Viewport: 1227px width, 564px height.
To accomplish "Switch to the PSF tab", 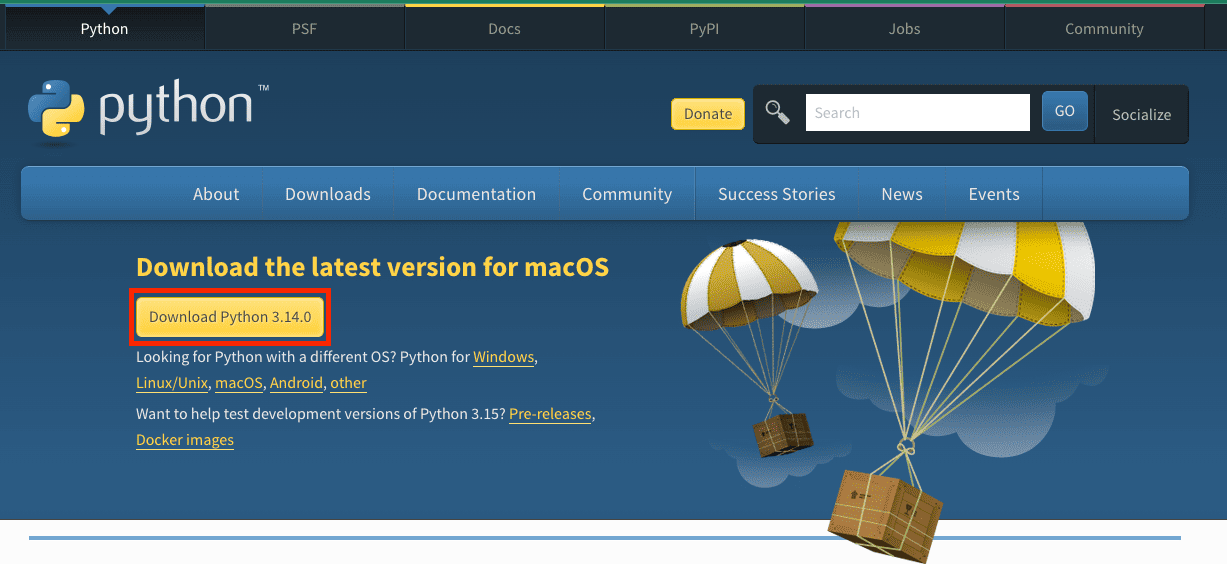I will (304, 29).
